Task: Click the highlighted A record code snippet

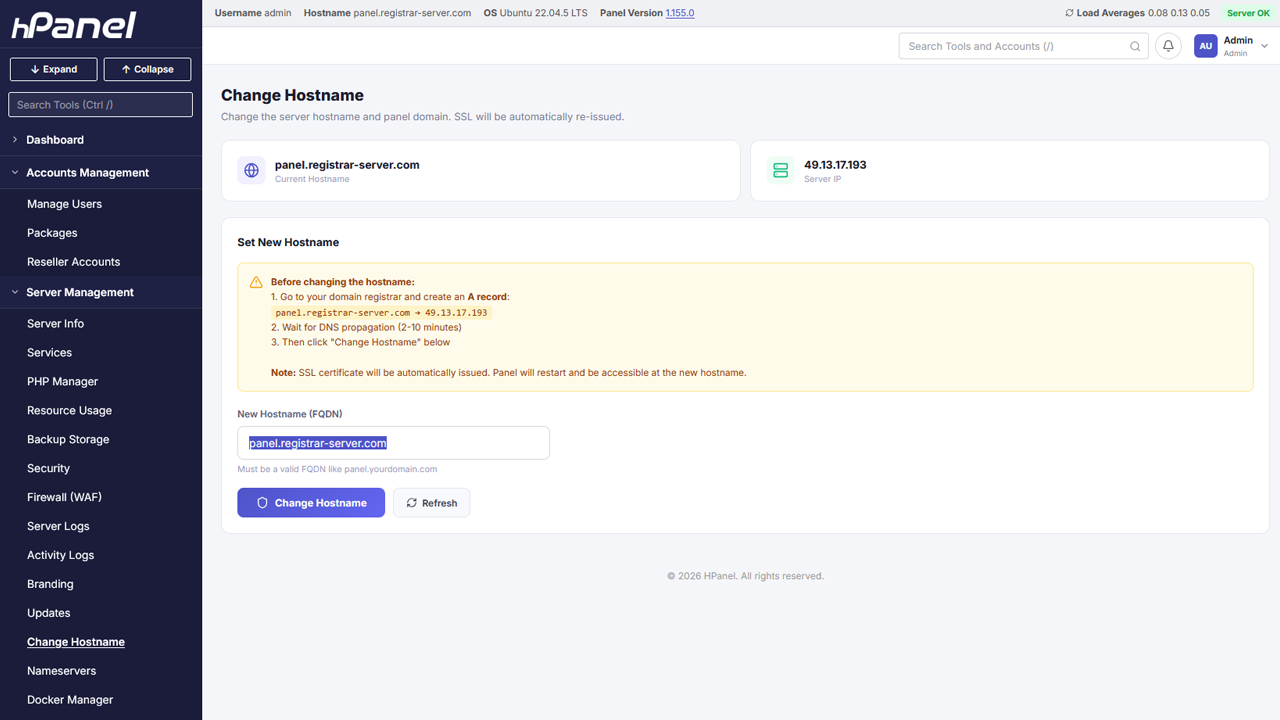Action: (x=381, y=312)
